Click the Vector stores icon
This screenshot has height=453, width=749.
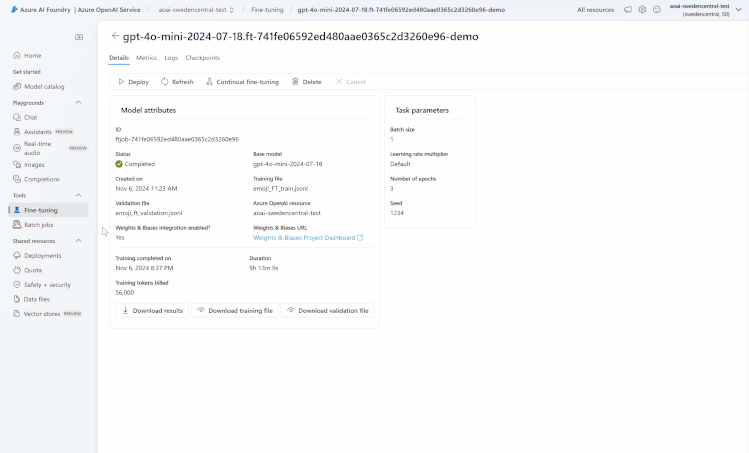point(17,314)
